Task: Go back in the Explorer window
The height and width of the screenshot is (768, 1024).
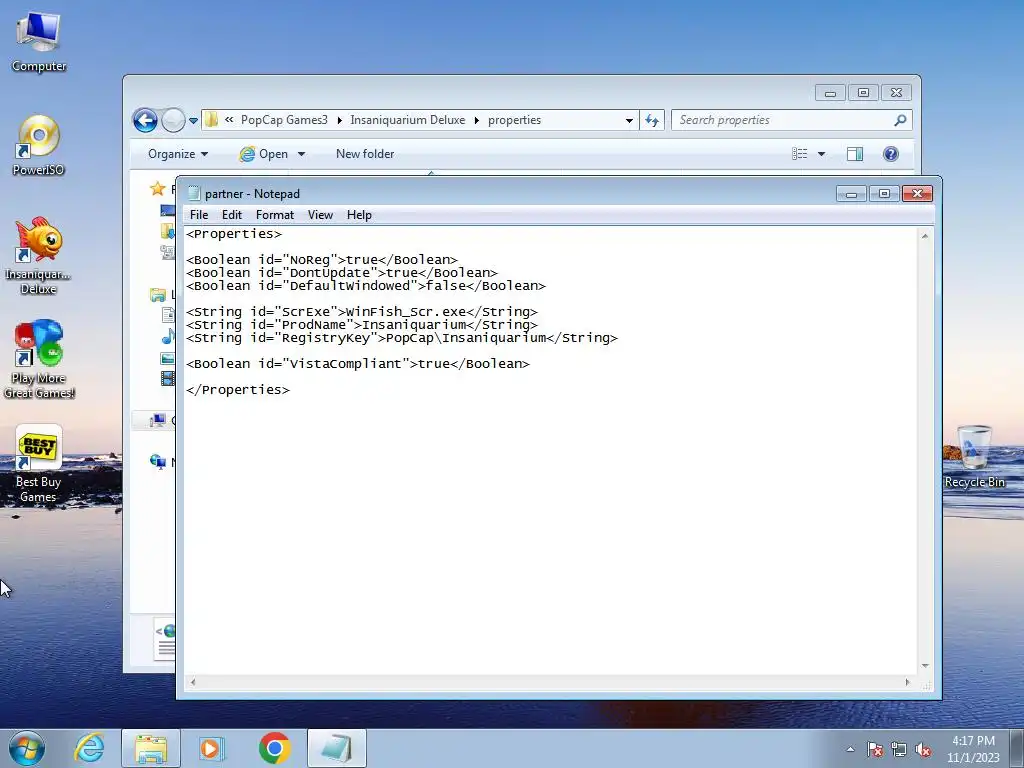Action: [145, 120]
